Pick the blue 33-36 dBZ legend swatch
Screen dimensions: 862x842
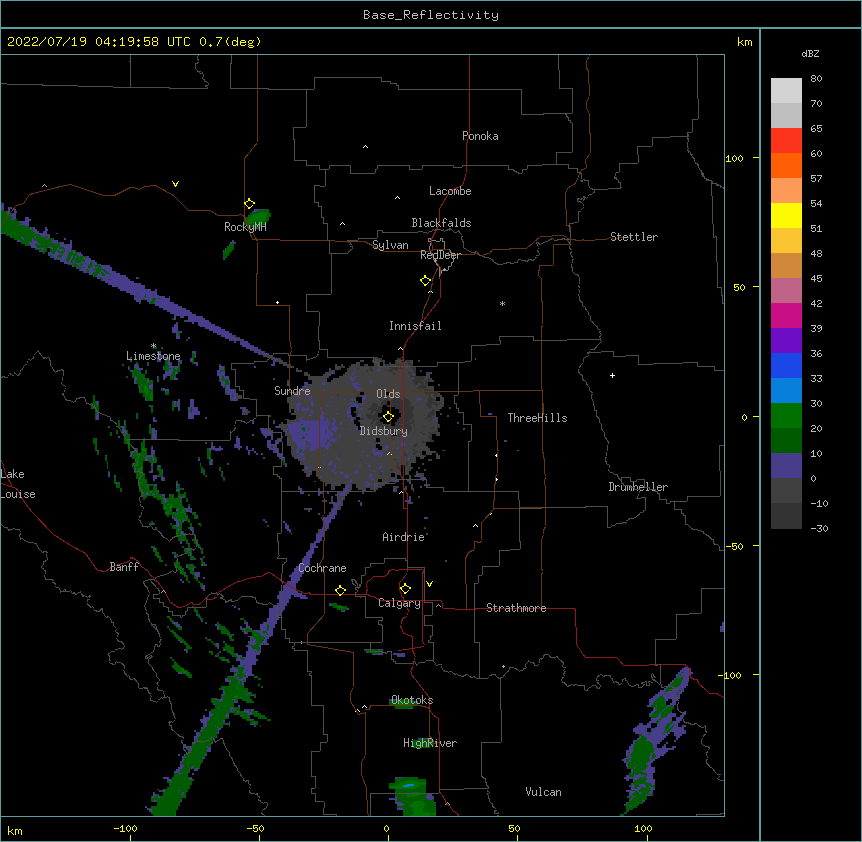point(786,365)
